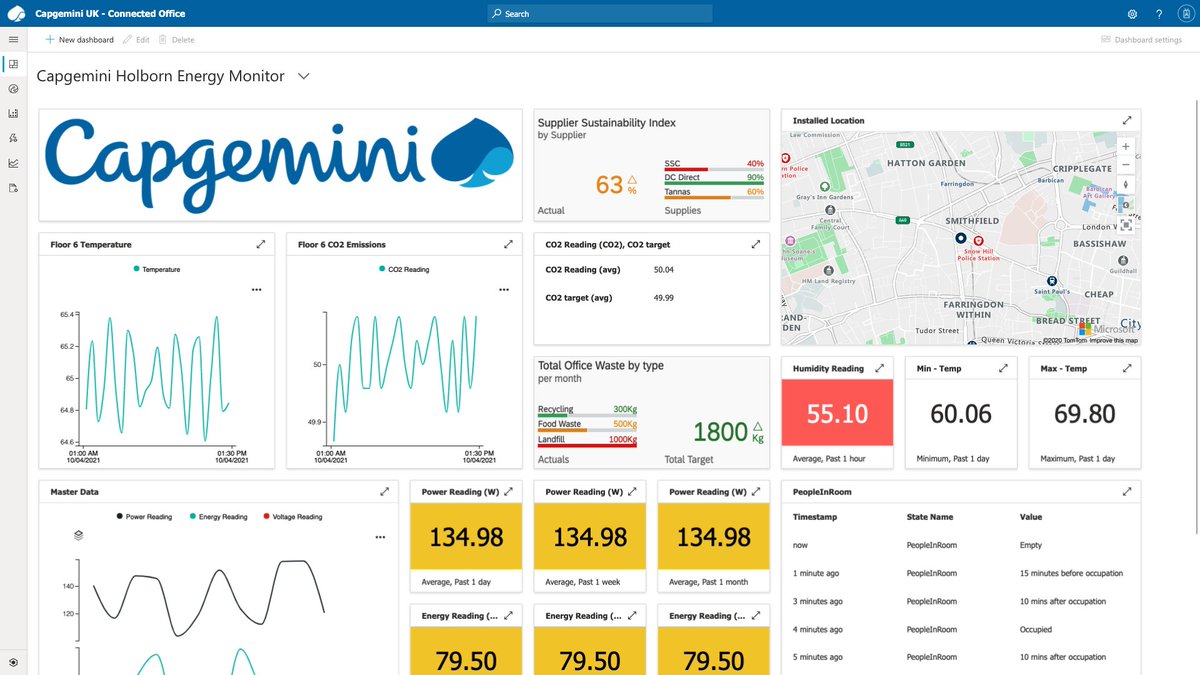1200x675 pixels.
Task: Toggle the hamburger navigation menu
Action: click(13, 39)
